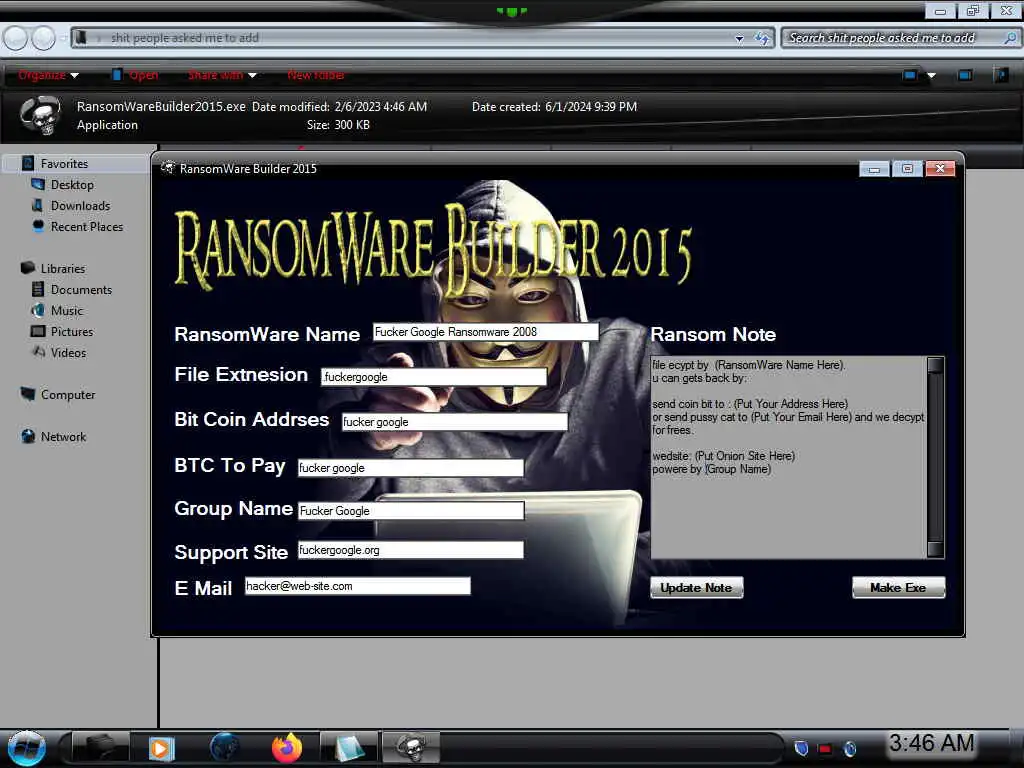Click the Music library icon
Screen dimensions: 1024x768
38,310
